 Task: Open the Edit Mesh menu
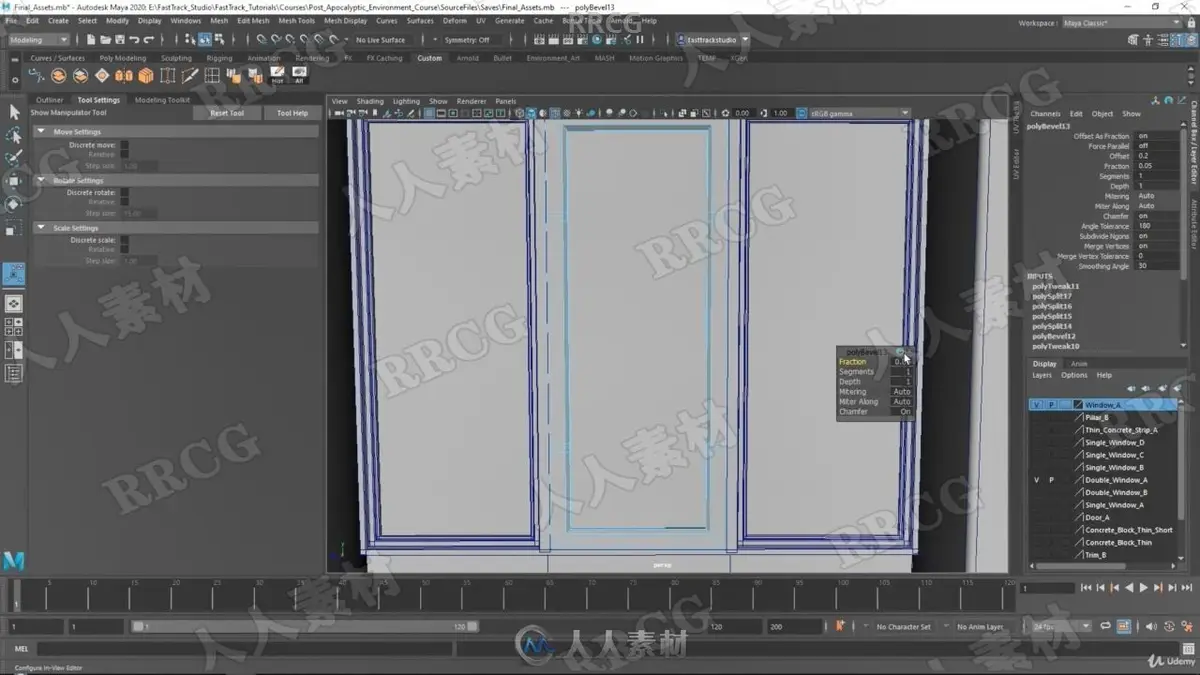click(253, 20)
